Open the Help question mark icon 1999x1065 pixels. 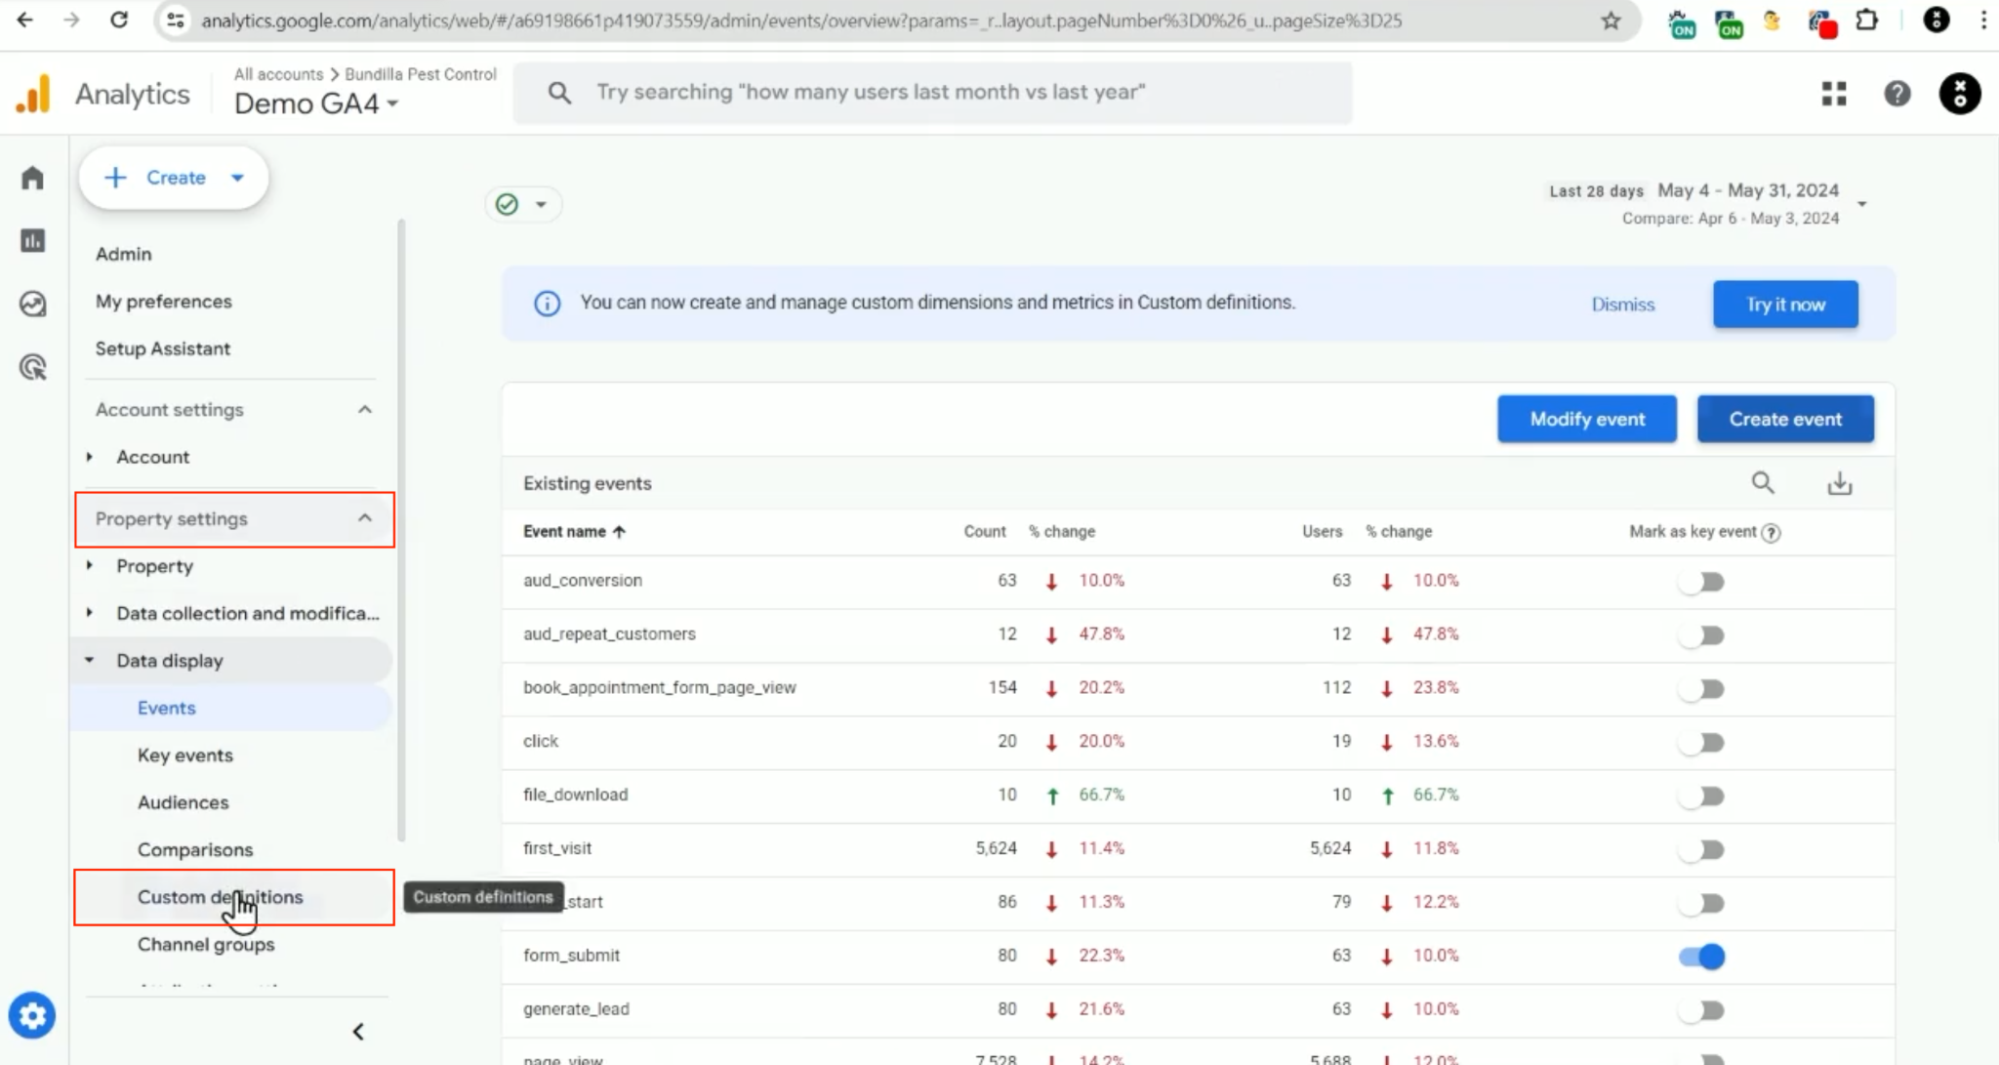[1897, 94]
